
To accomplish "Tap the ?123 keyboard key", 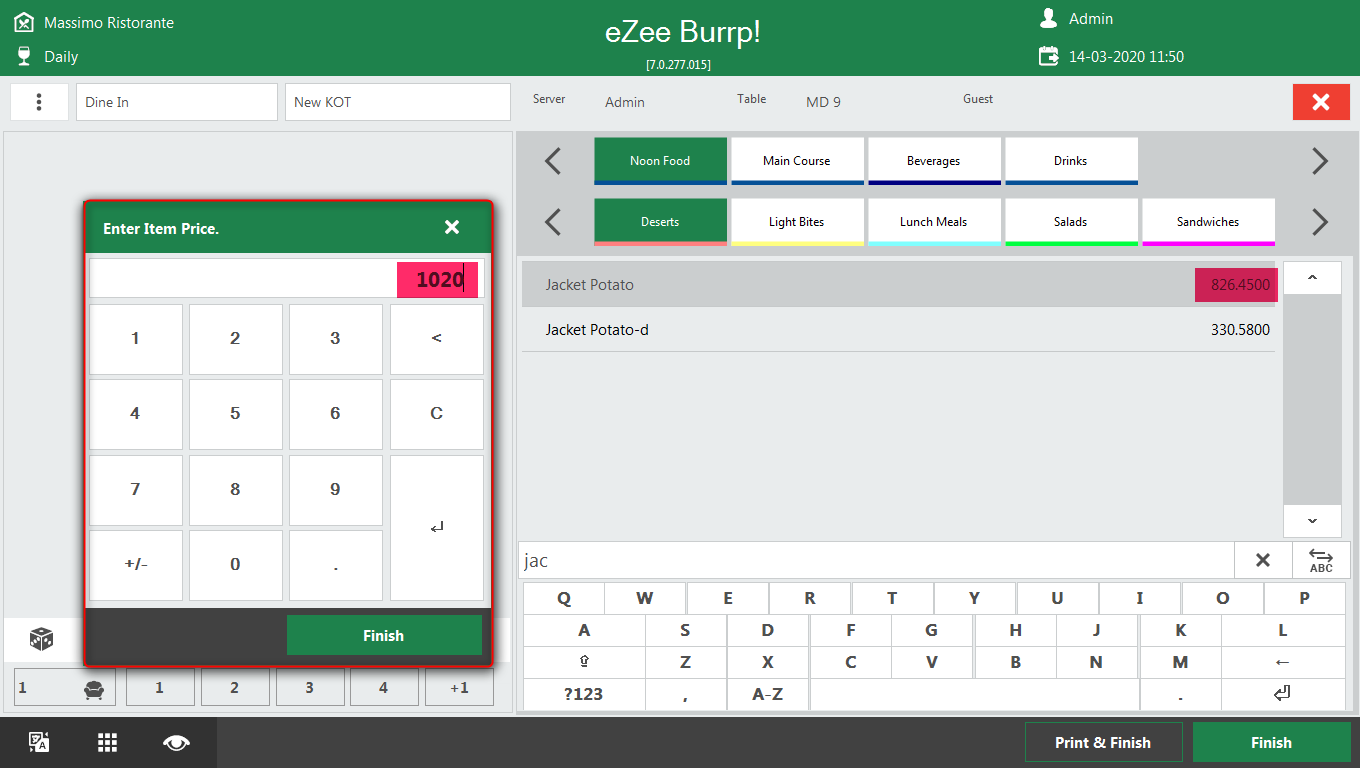I will (584, 693).
